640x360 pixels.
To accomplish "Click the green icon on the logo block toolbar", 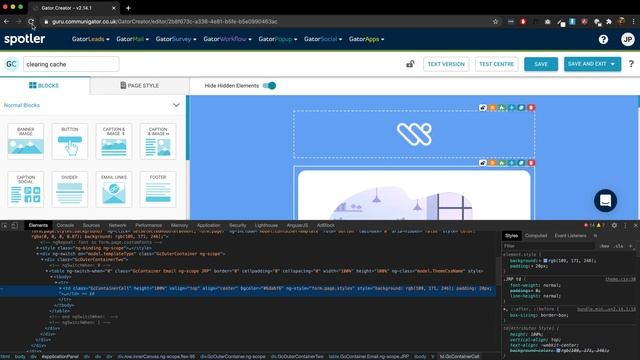I will pos(502,108).
